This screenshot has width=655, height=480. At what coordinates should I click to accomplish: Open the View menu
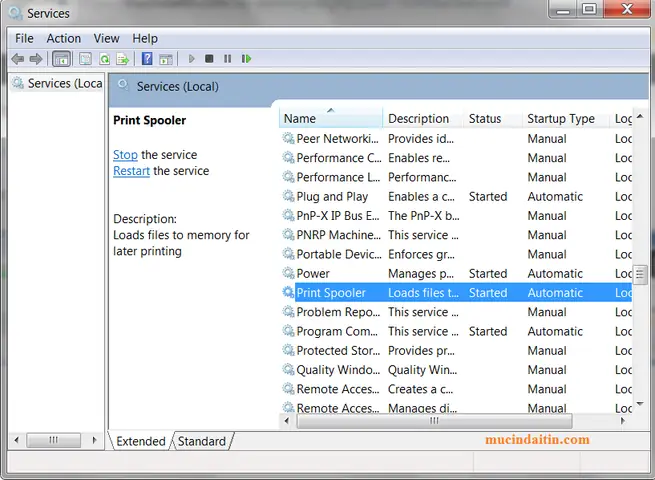click(107, 38)
